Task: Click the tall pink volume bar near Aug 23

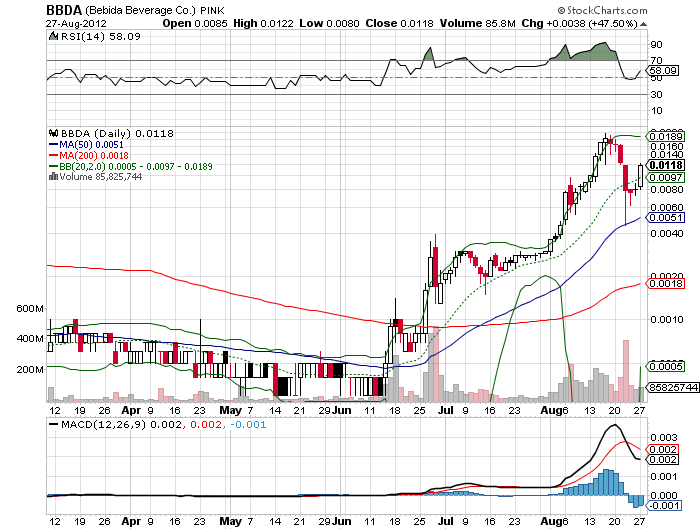Action: [x=626, y=371]
